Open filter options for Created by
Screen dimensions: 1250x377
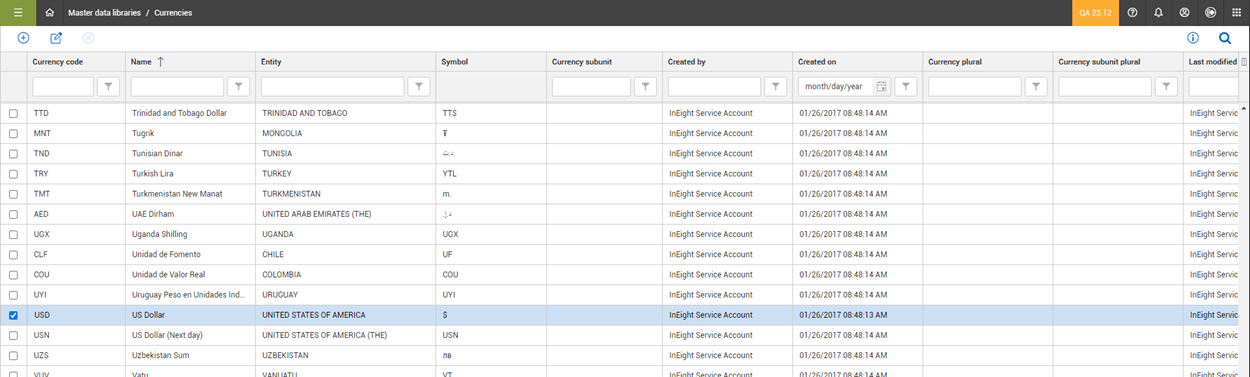click(x=776, y=87)
